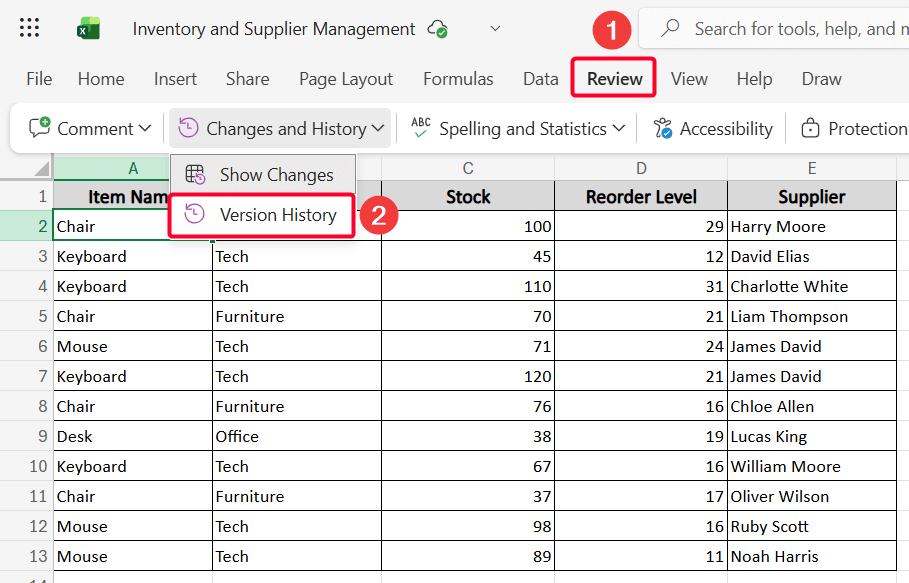Choose the Show Changes option
909x583 pixels.
(276, 174)
